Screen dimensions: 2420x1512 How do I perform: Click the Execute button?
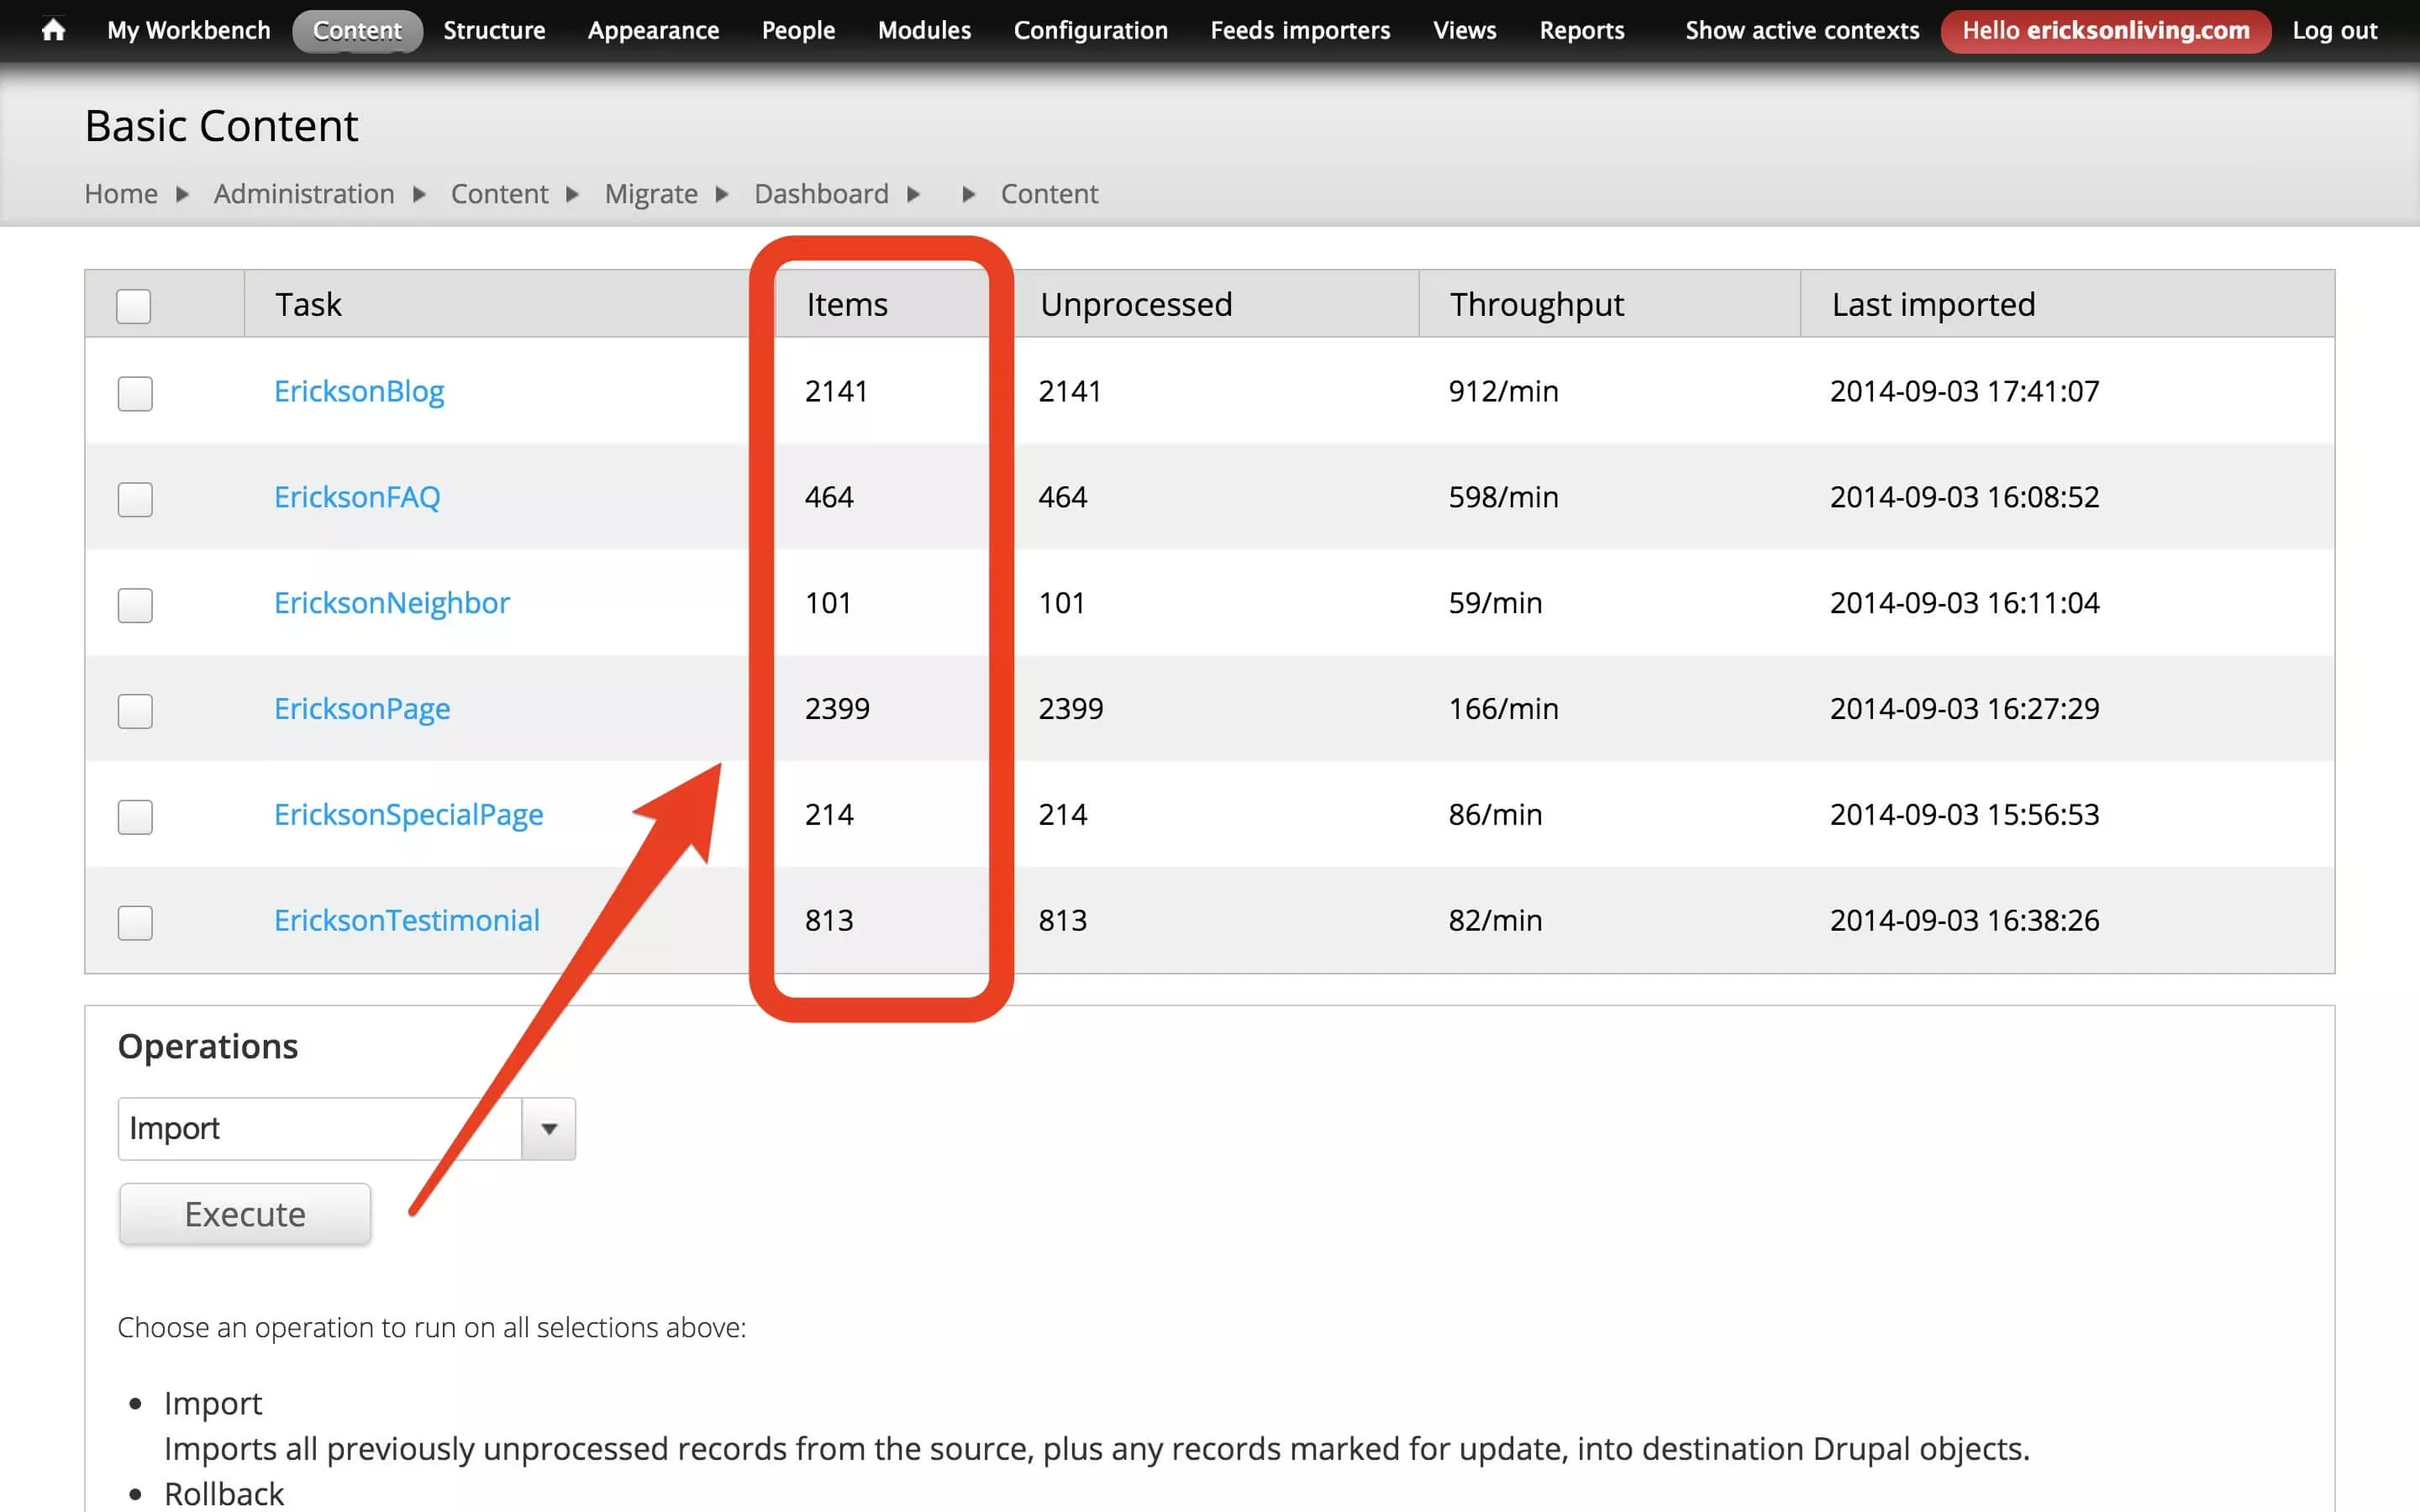tap(244, 1214)
